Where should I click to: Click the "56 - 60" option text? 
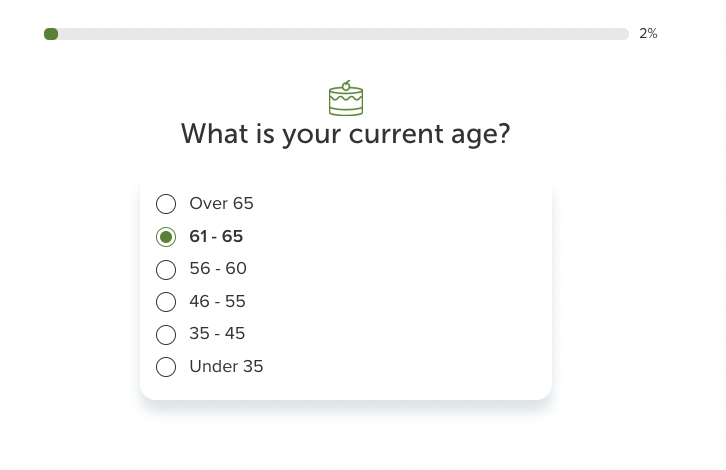(218, 269)
